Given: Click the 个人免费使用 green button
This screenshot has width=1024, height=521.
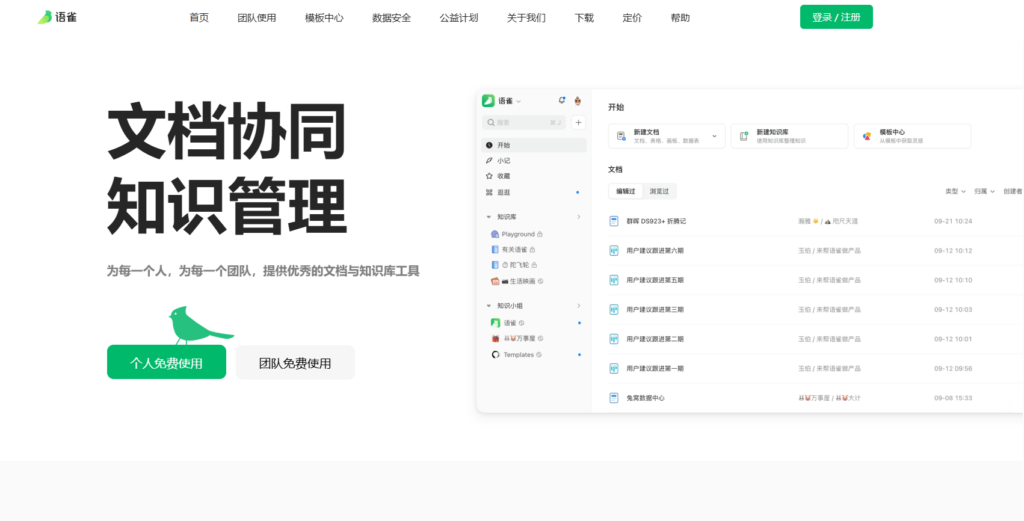Looking at the screenshot, I should tap(166, 362).
